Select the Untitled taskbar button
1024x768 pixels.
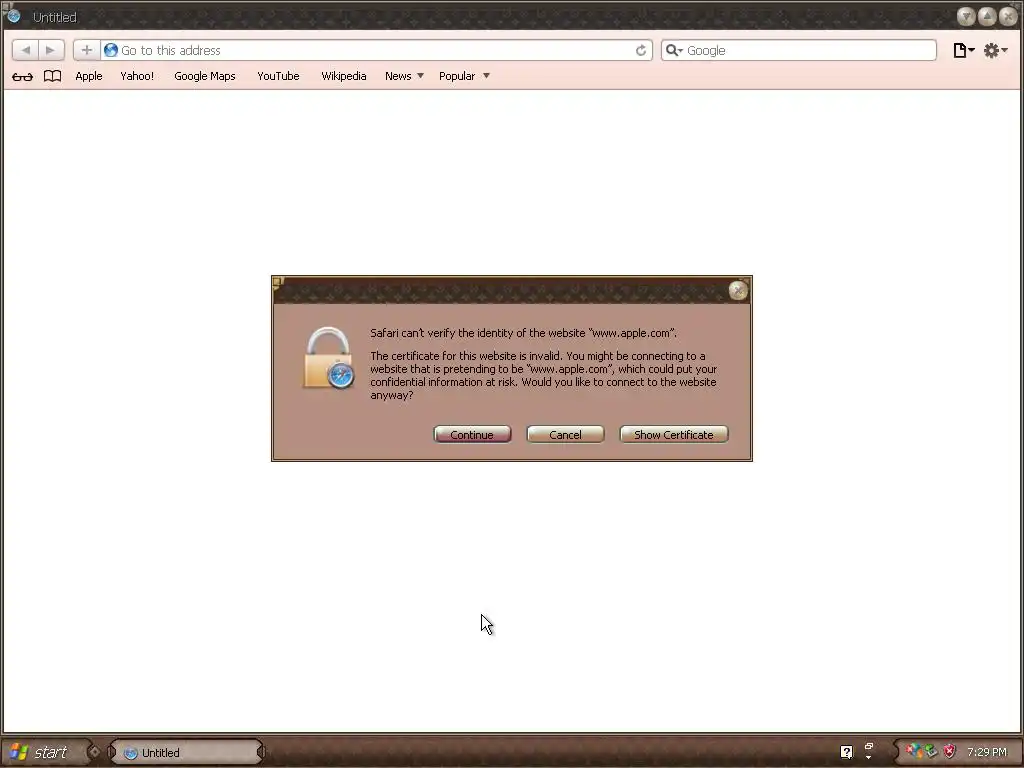click(186, 752)
